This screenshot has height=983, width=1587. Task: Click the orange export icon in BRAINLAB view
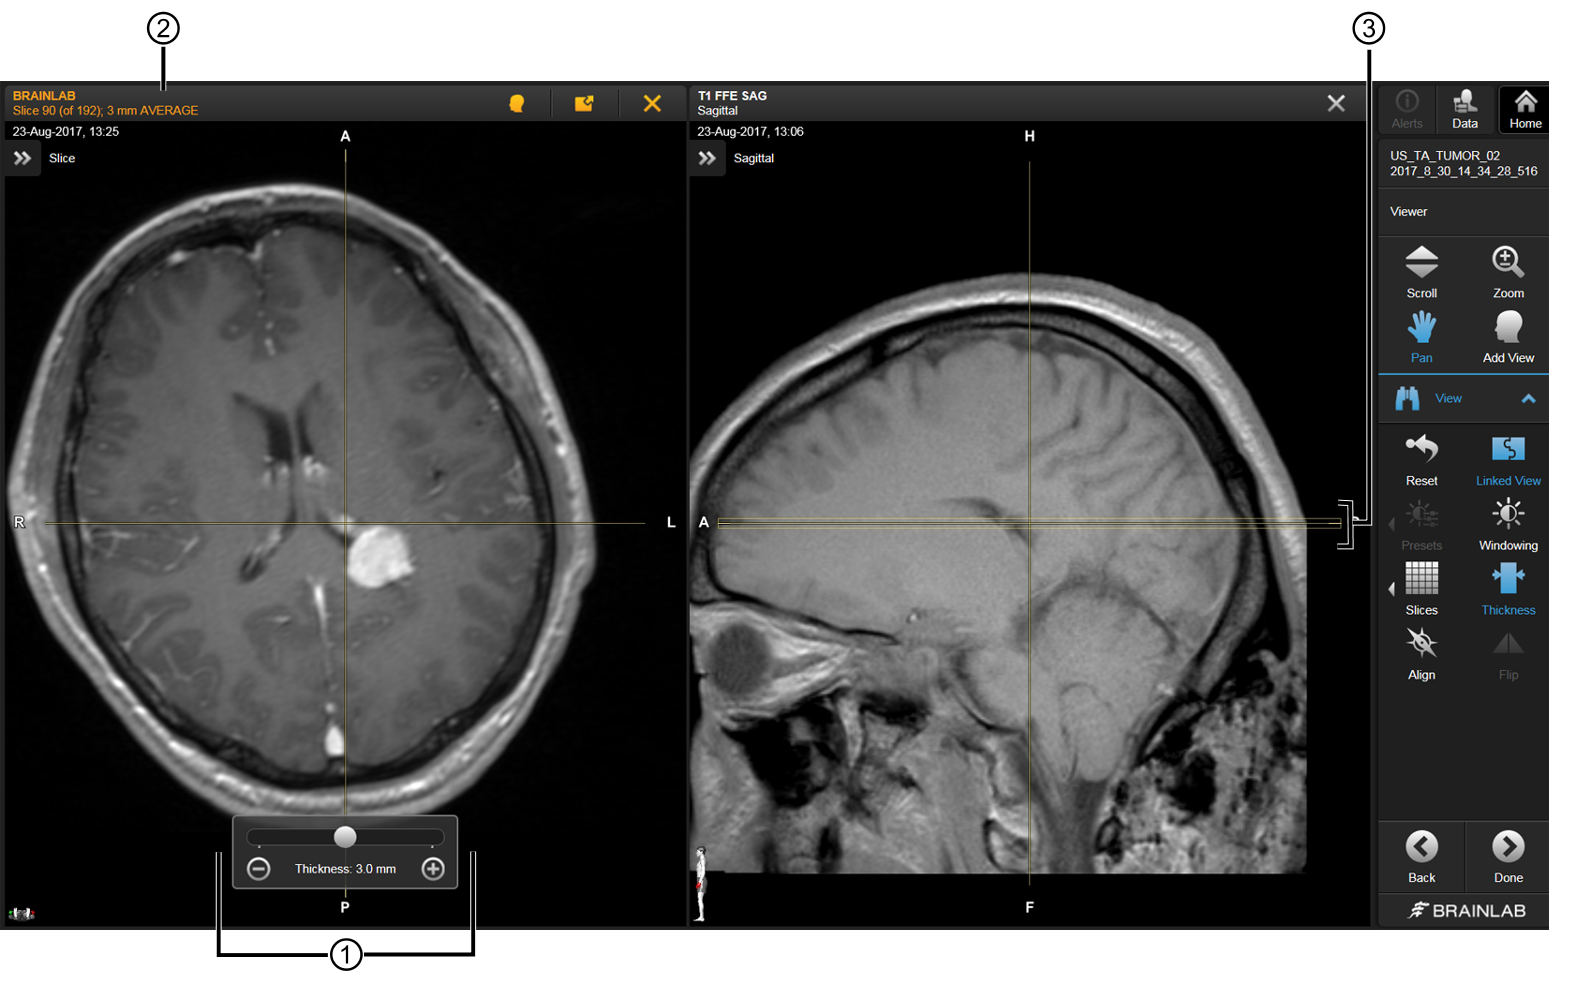[584, 103]
